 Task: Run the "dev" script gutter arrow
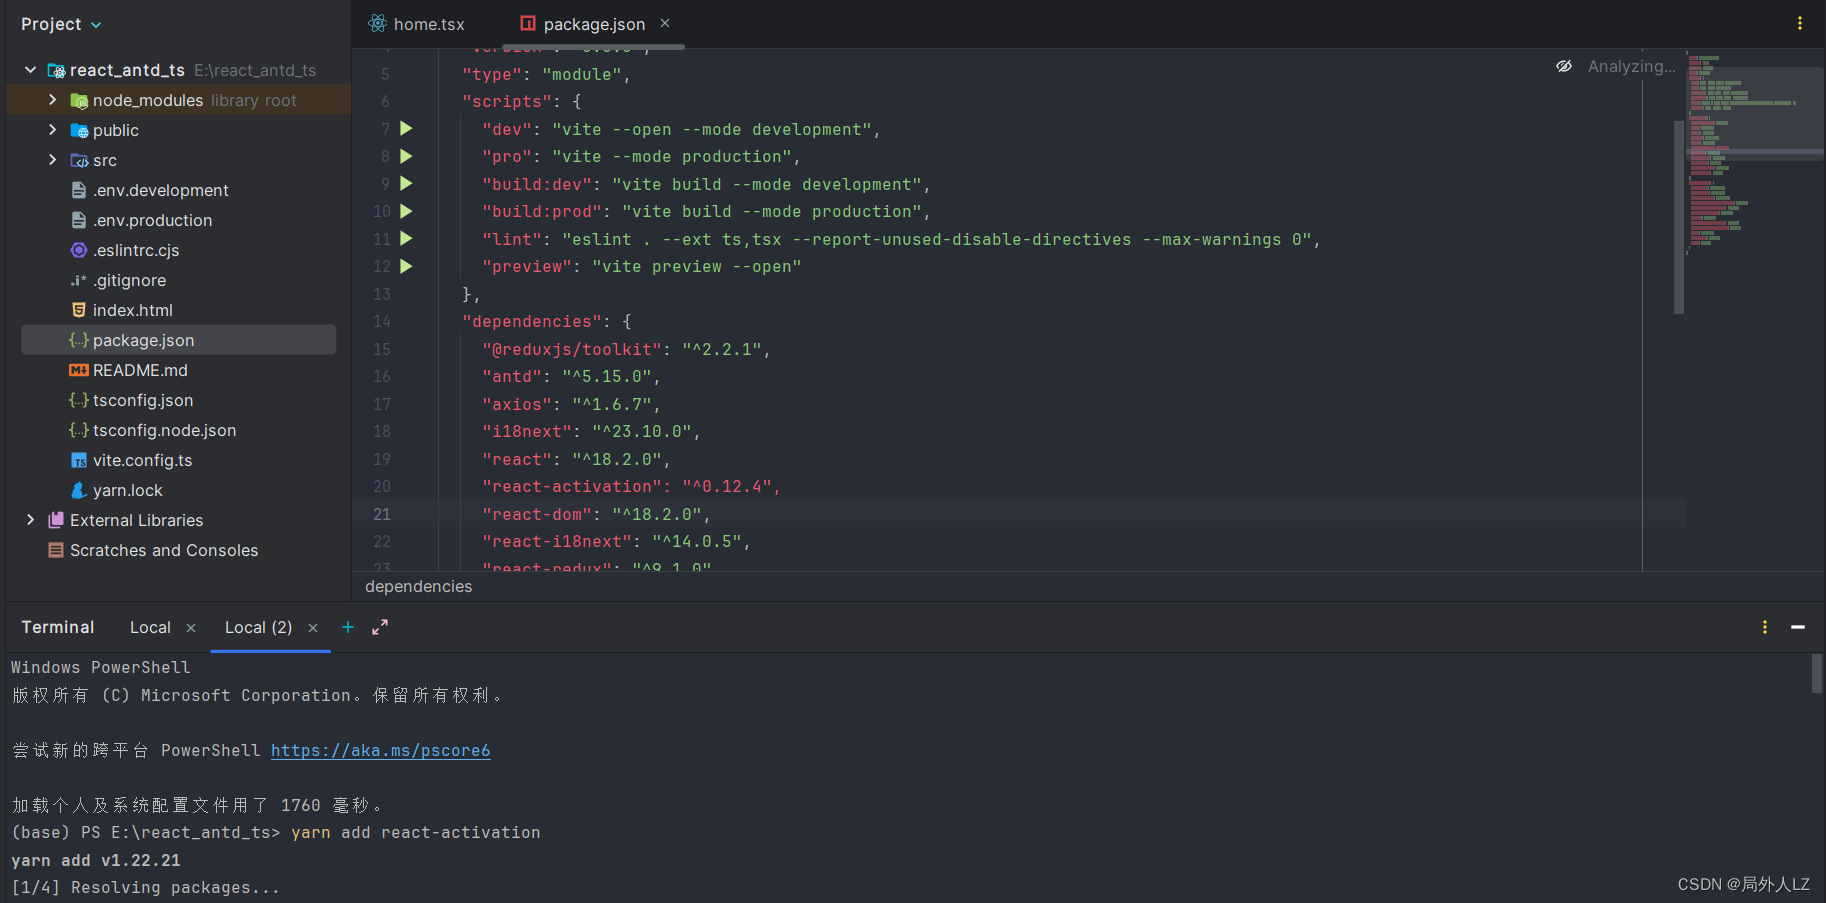point(406,129)
